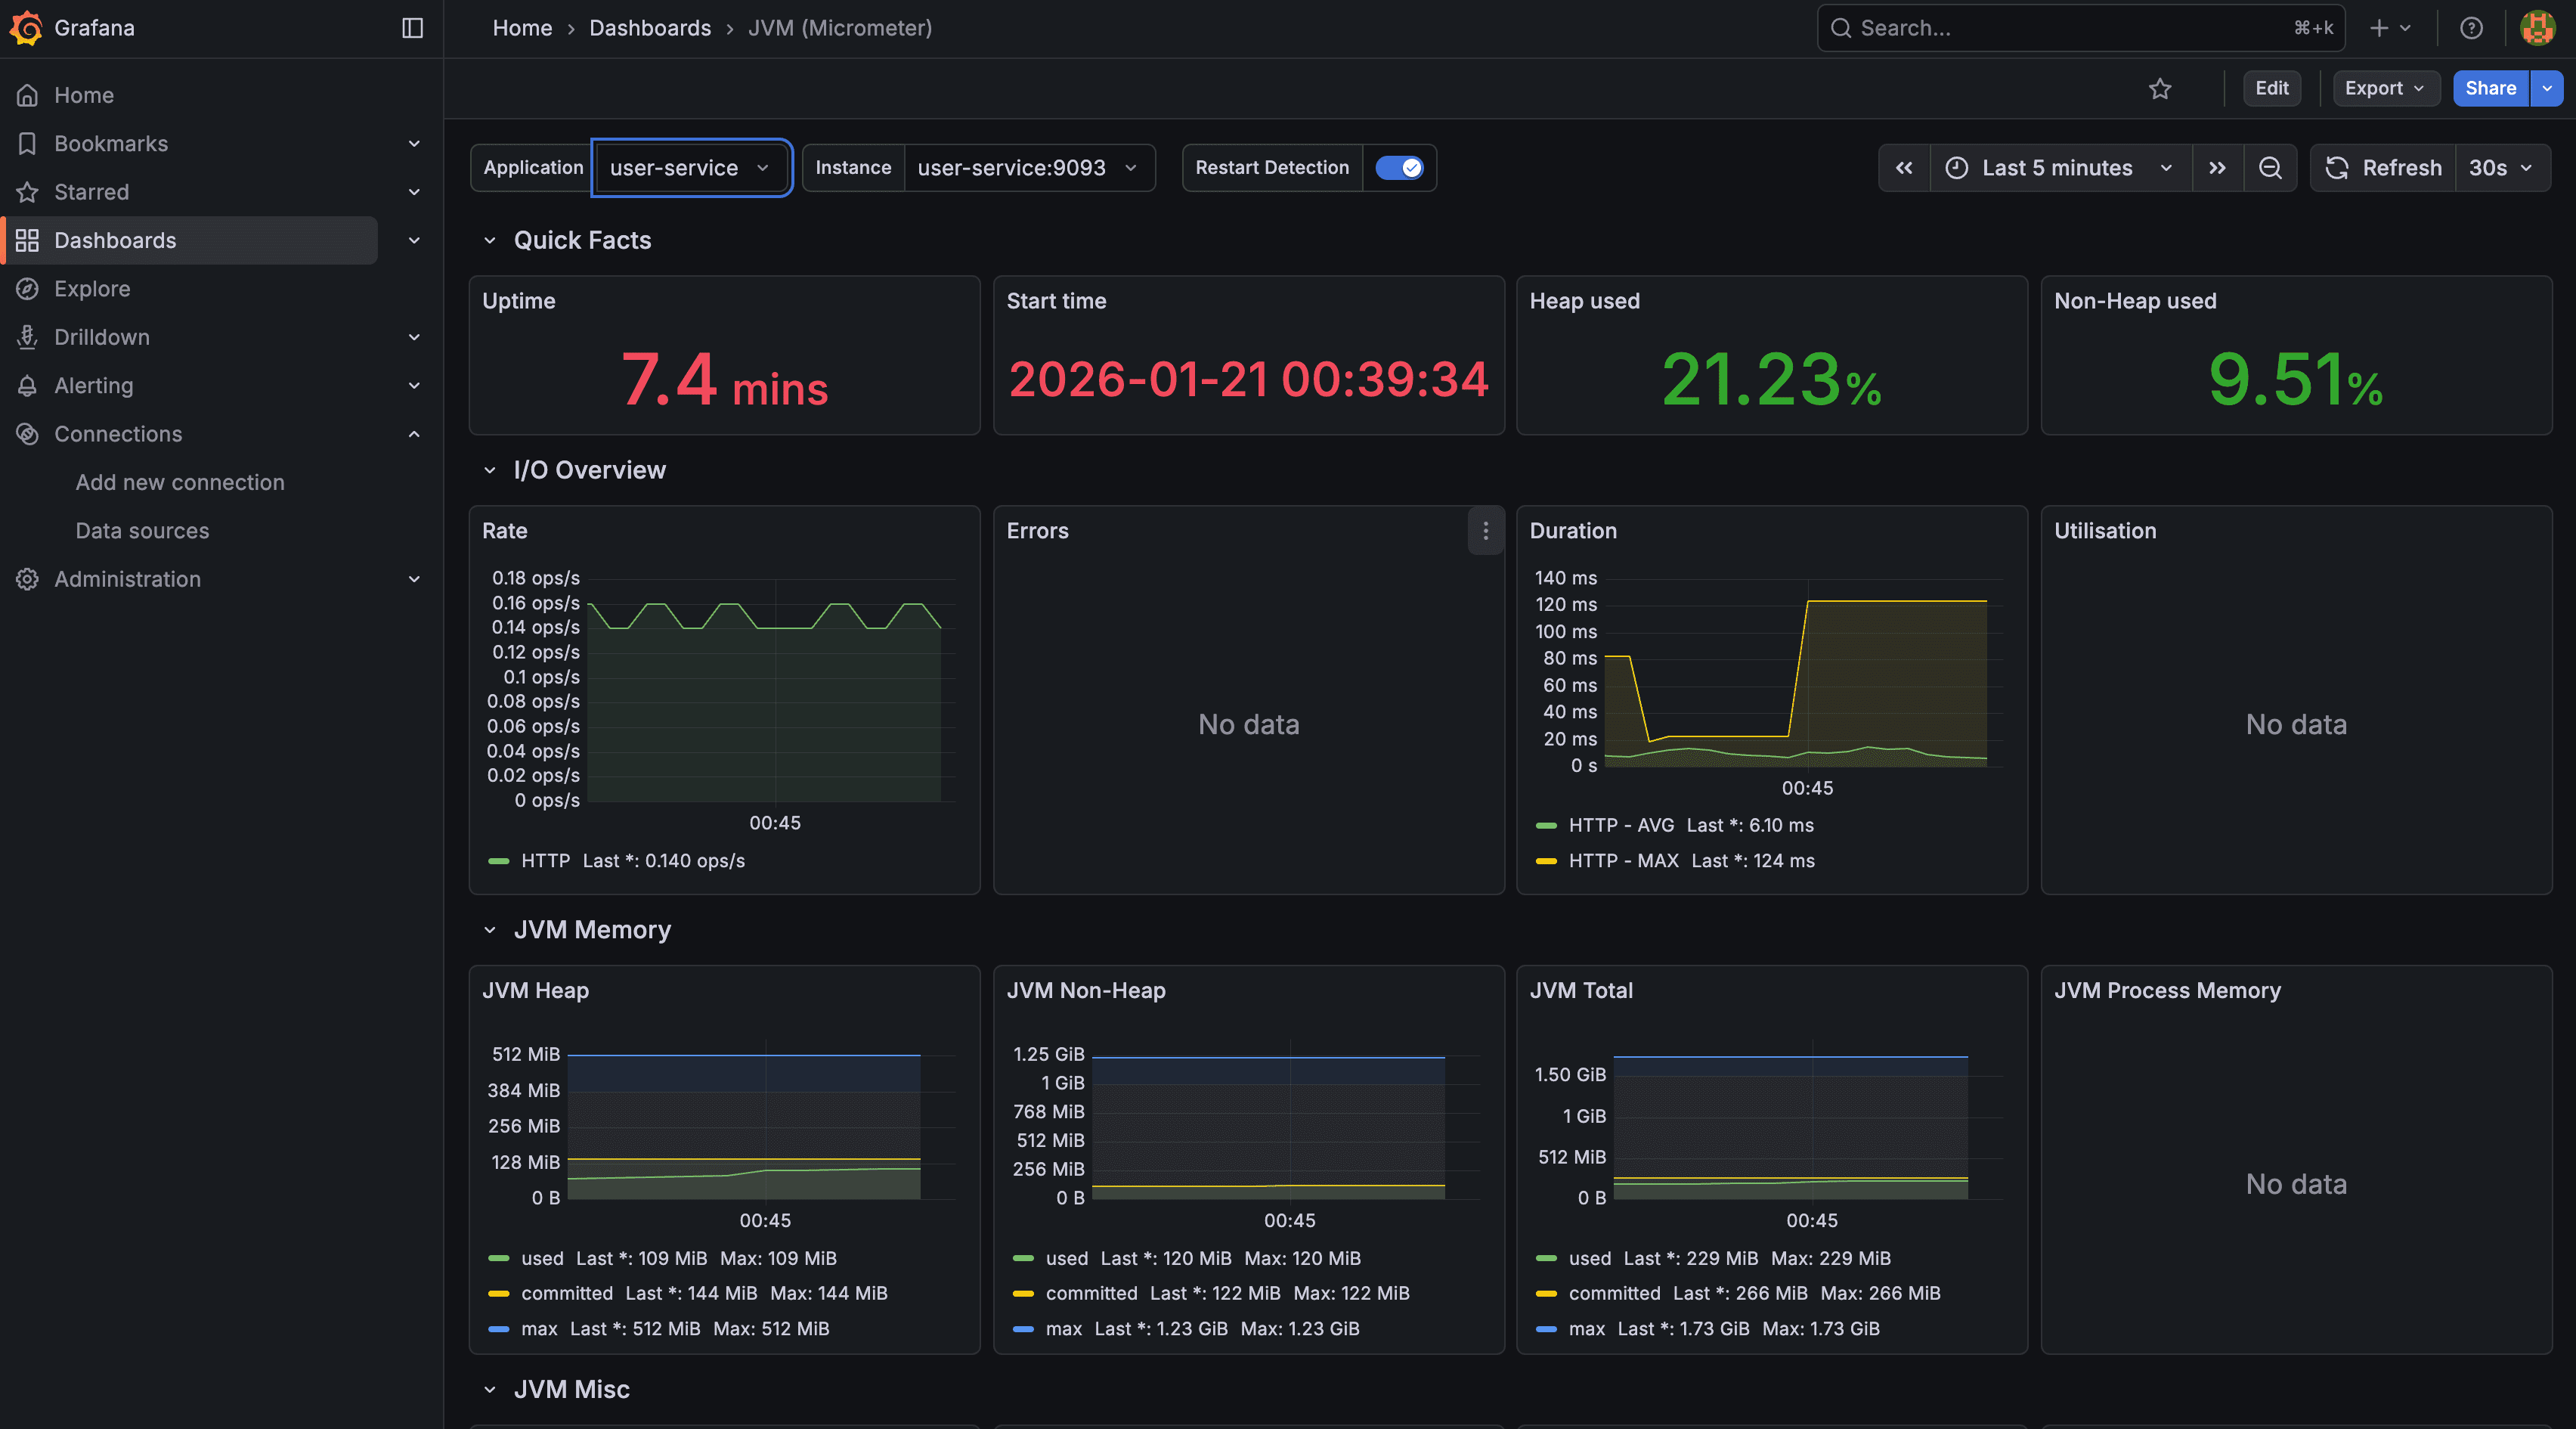This screenshot has width=2576, height=1429.
Task: Select the Alerting bell icon
Action: click(x=27, y=385)
